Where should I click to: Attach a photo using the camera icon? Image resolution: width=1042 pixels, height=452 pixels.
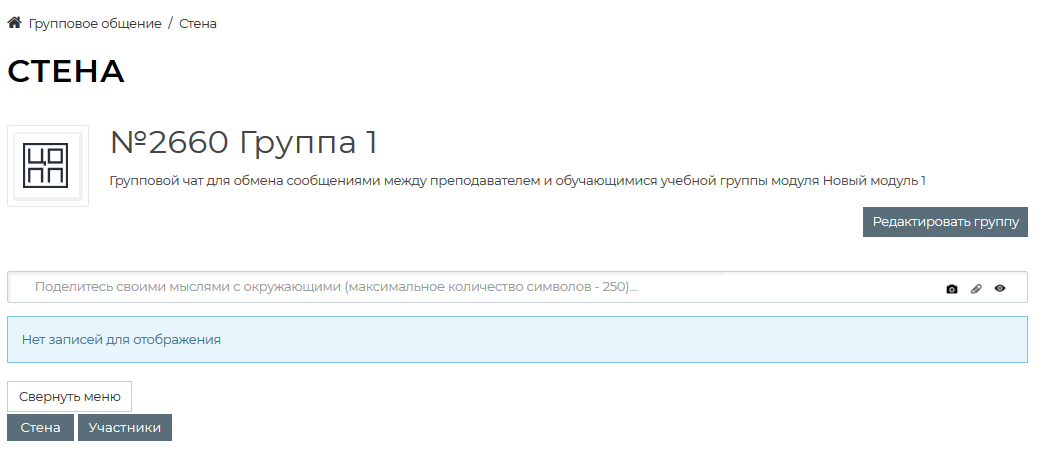(952, 289)
